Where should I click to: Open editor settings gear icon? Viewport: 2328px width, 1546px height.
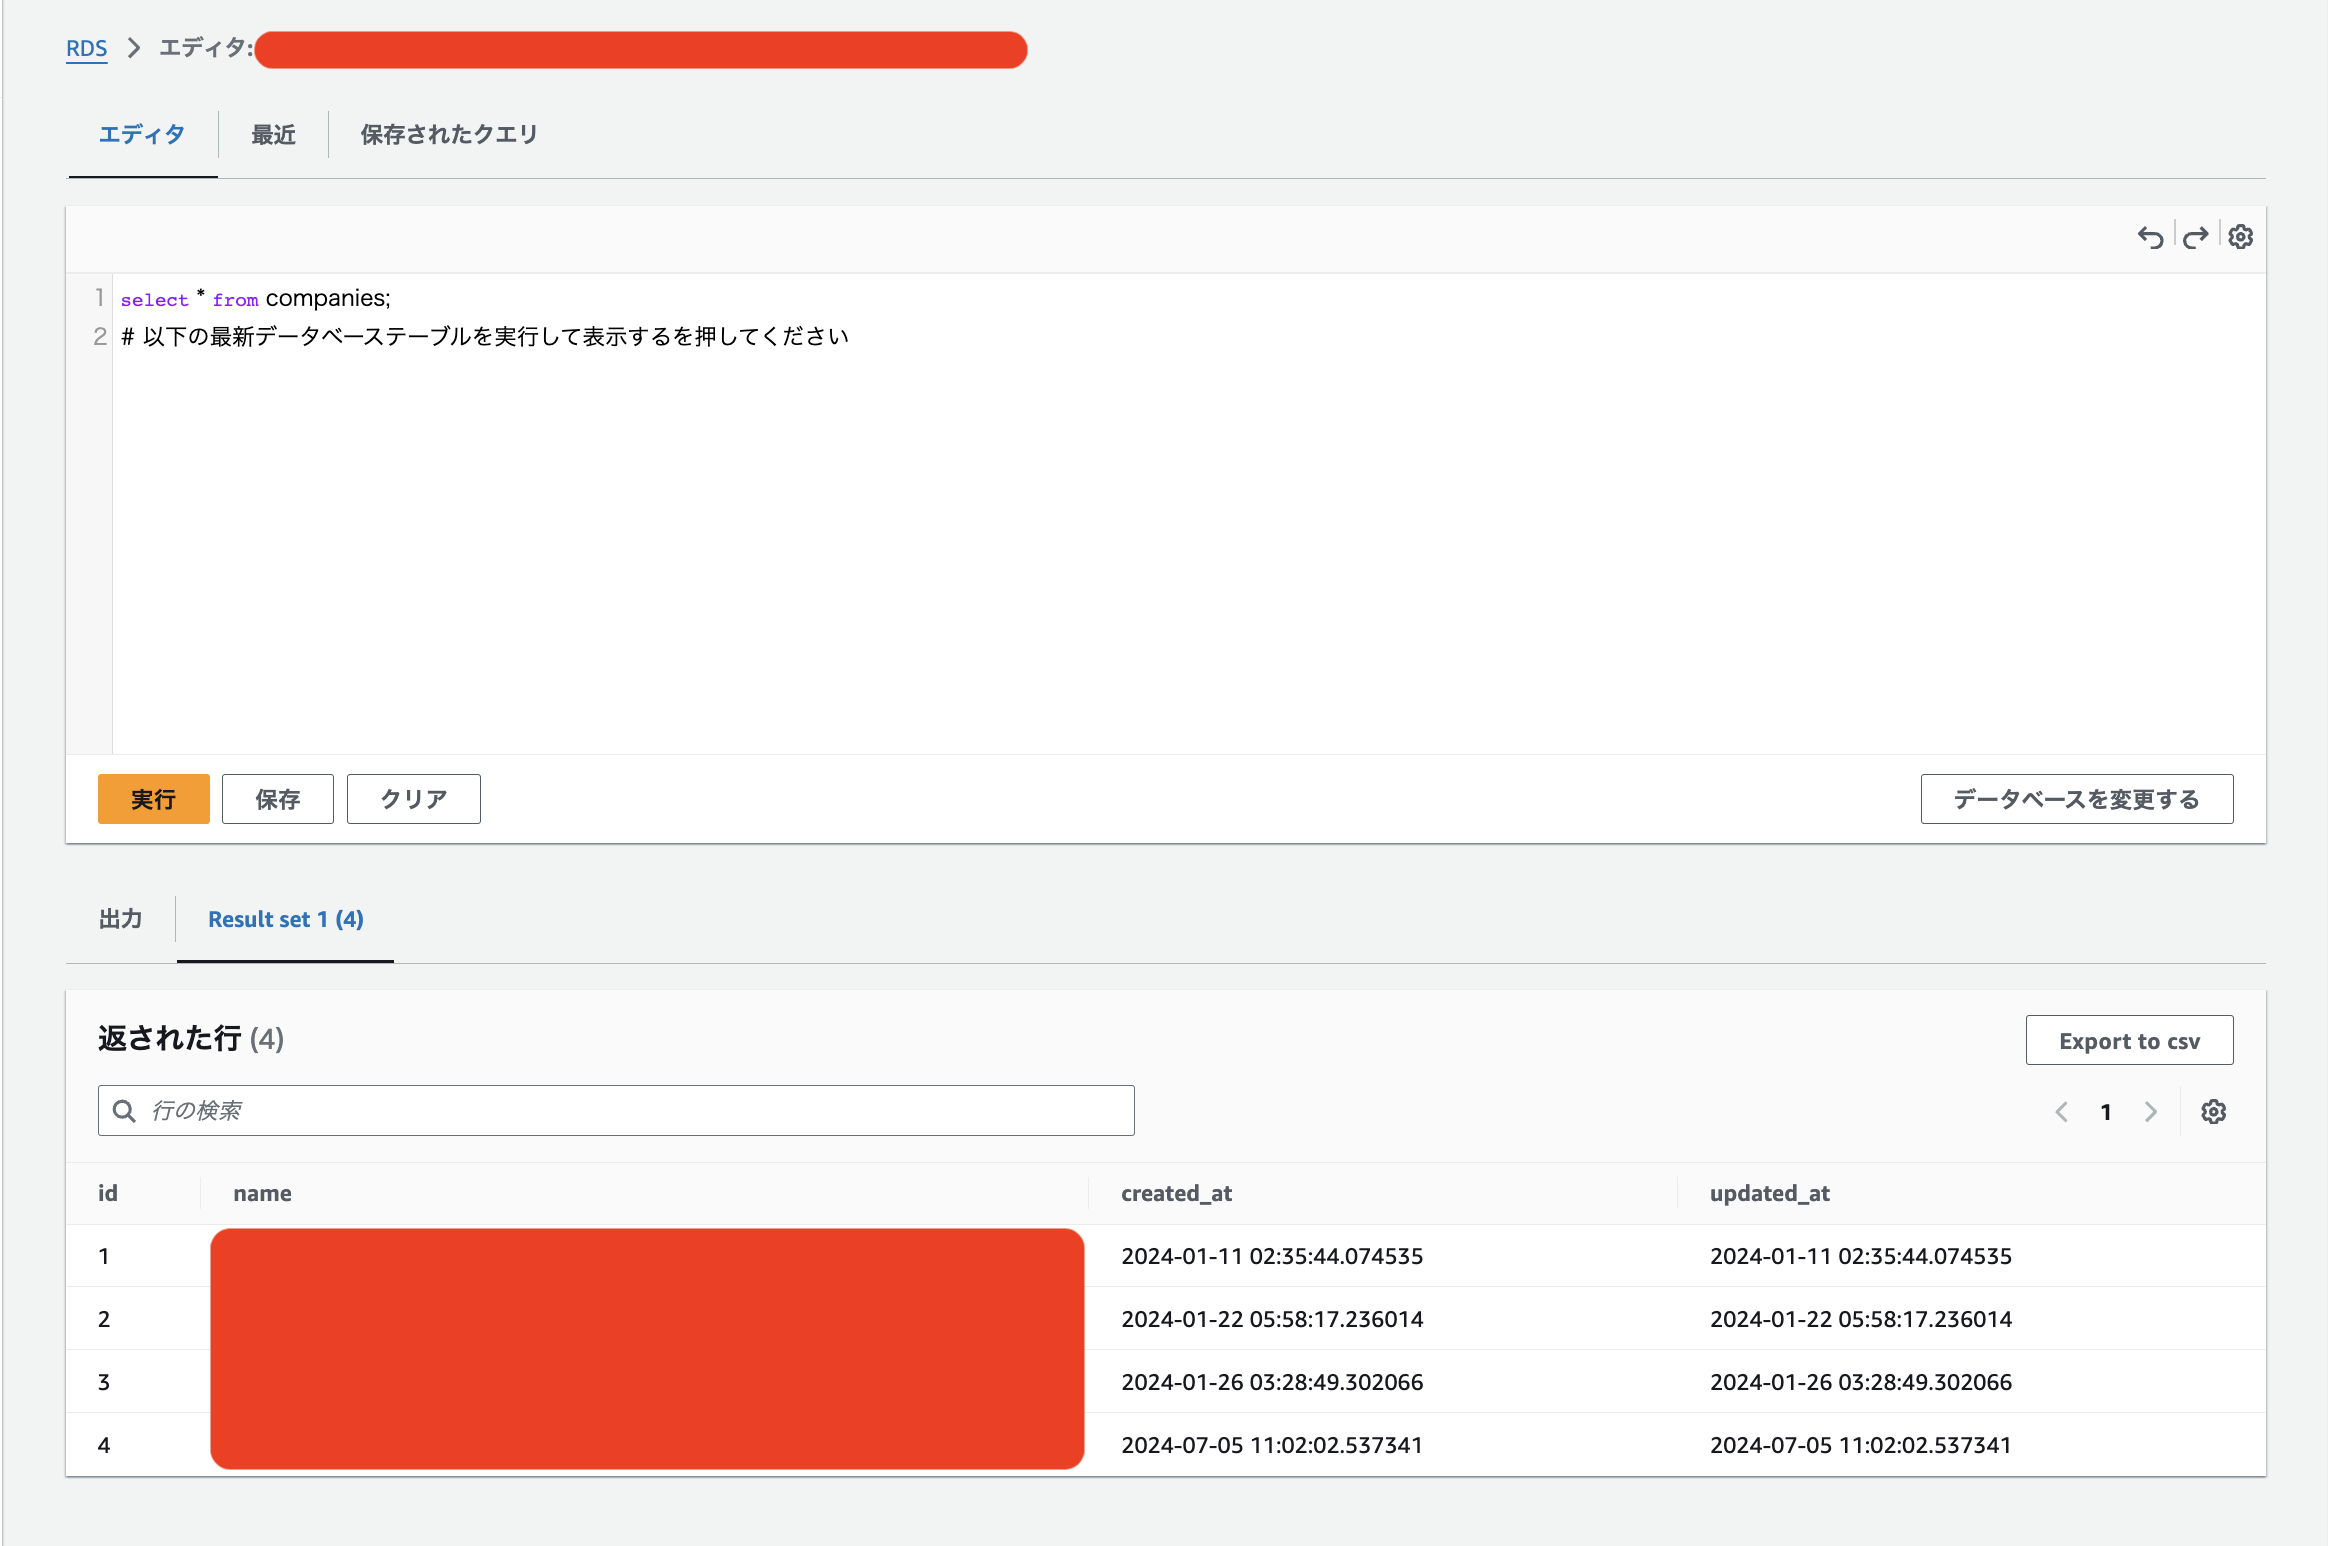pos(2241,237)
